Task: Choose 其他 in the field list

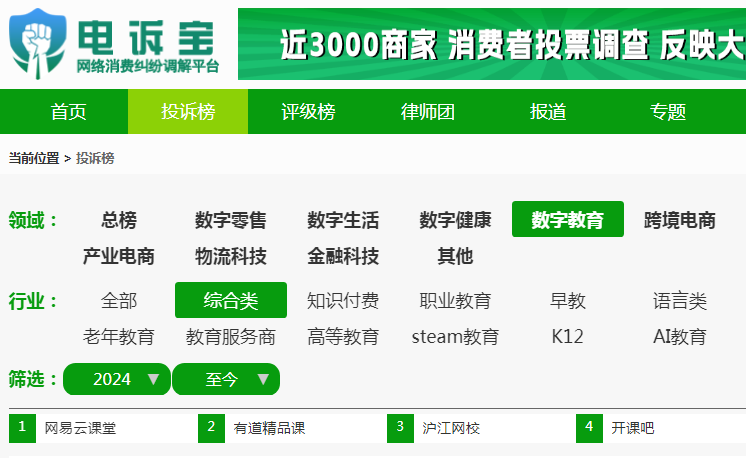Action: coord(455,256)
